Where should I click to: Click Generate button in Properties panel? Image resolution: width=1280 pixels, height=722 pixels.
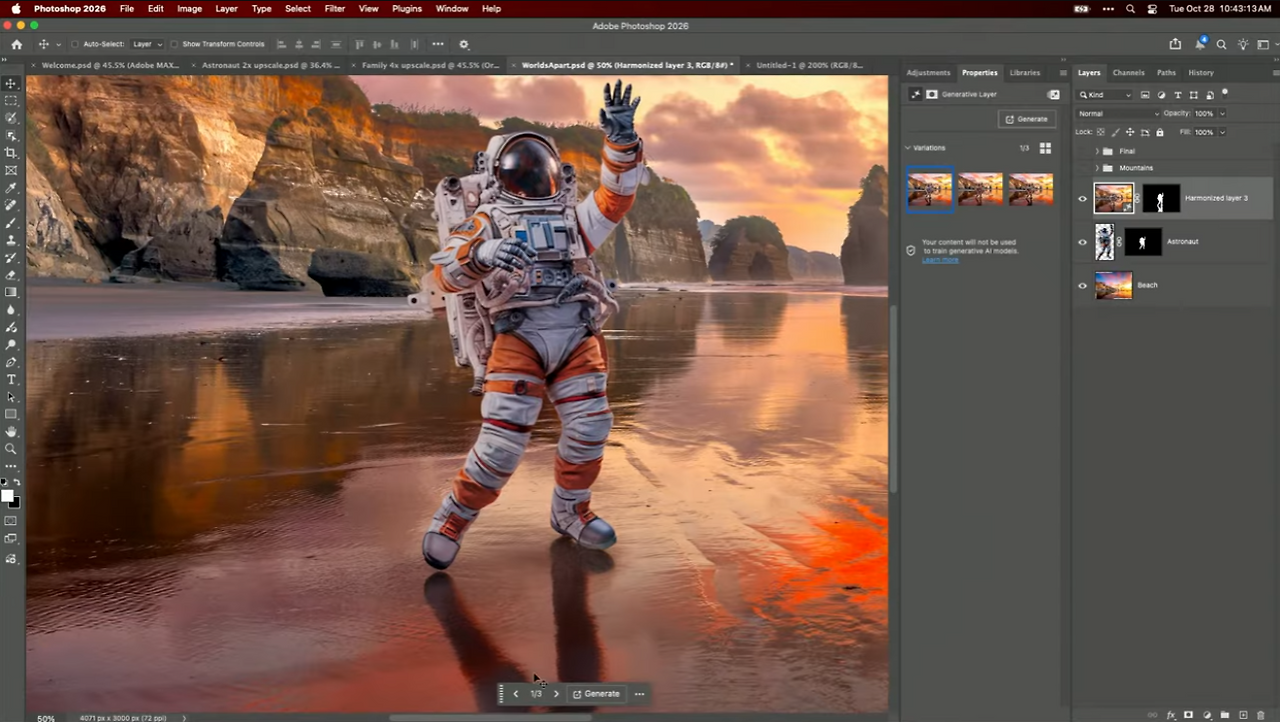point(1027,119)
